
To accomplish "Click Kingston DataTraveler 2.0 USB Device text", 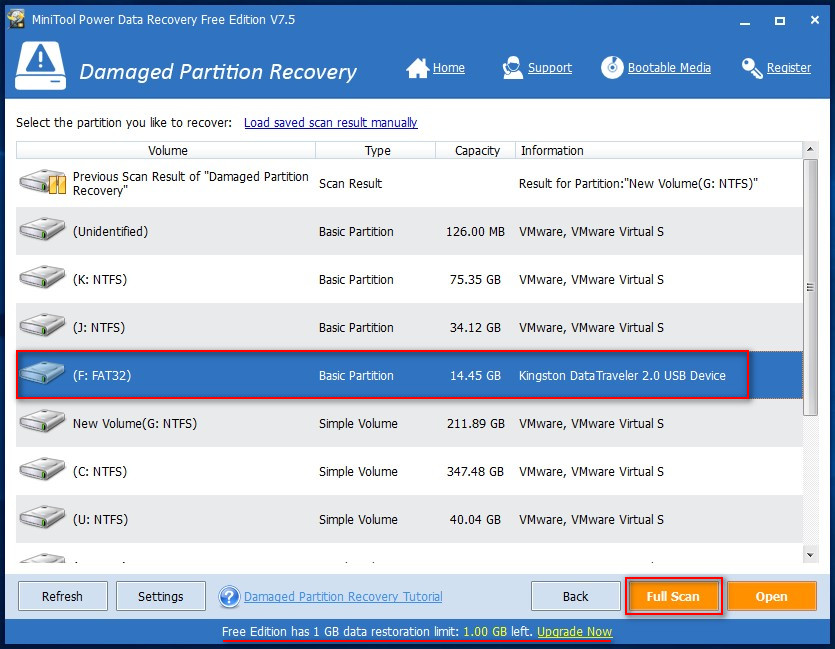I will tap(622, 375).
